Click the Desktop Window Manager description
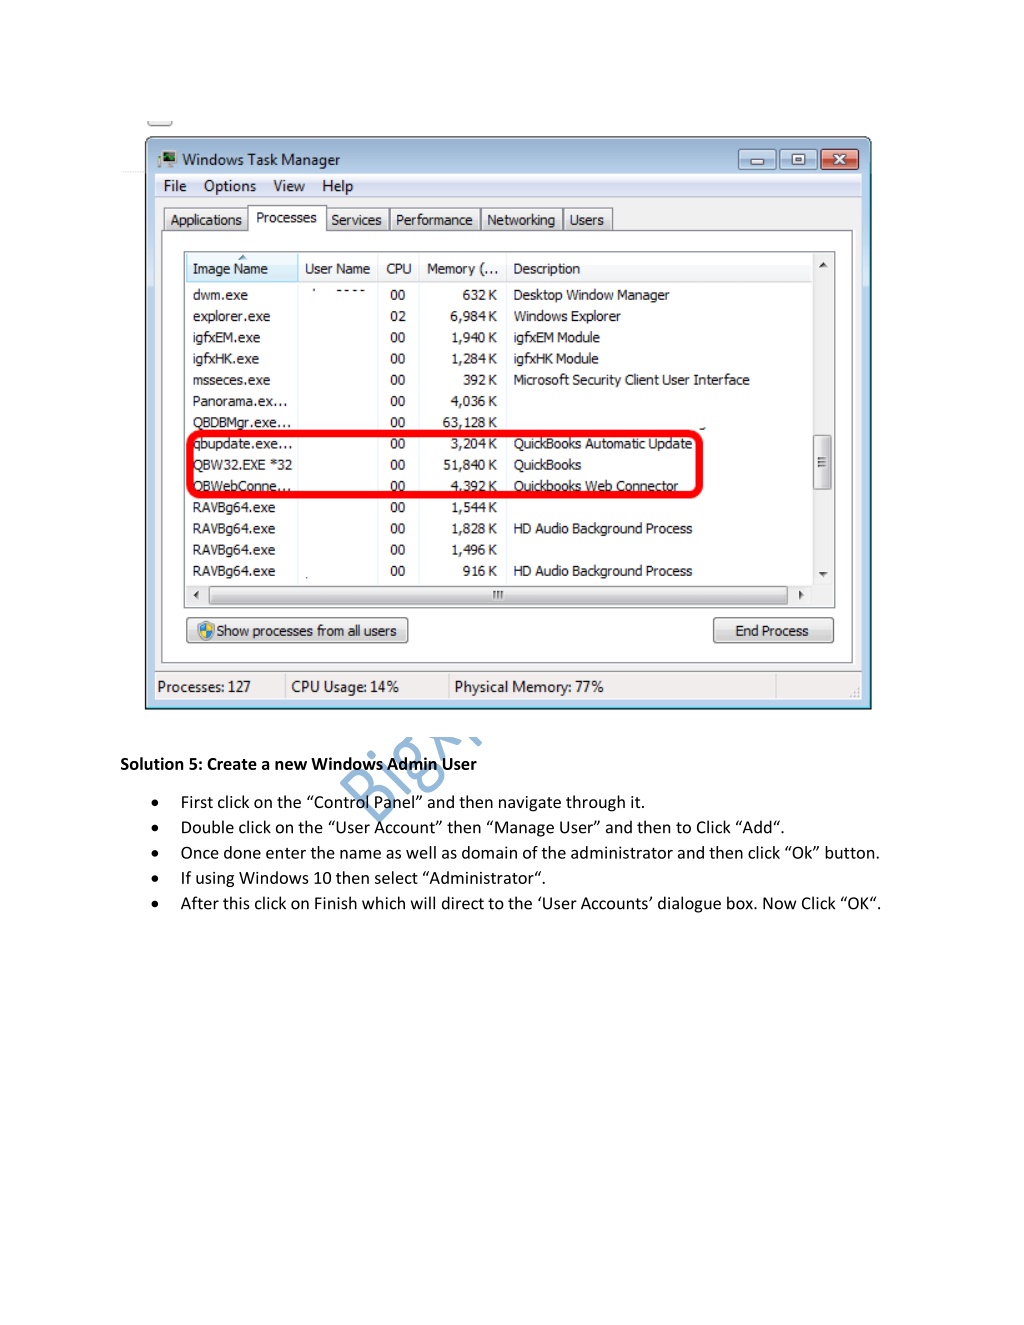Screen dimensions: 1024x1325 coord(591,295)
